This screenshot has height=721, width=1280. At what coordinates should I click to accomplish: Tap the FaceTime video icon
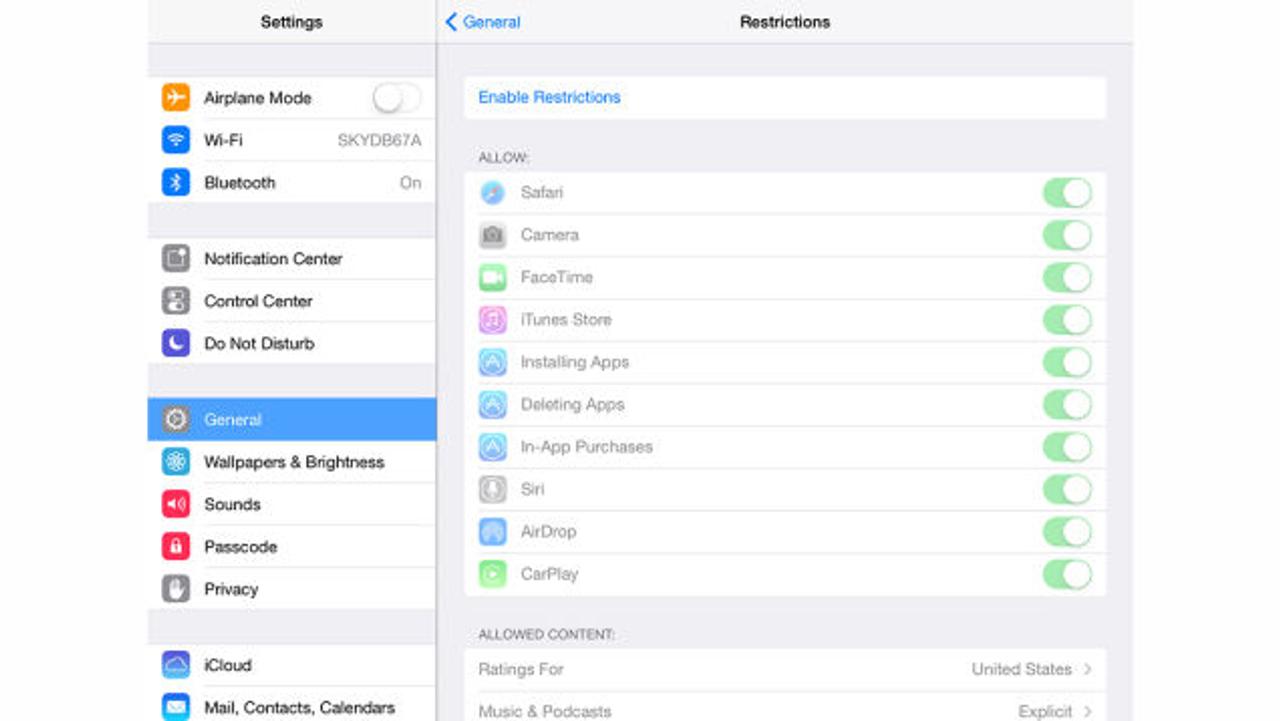492,277
